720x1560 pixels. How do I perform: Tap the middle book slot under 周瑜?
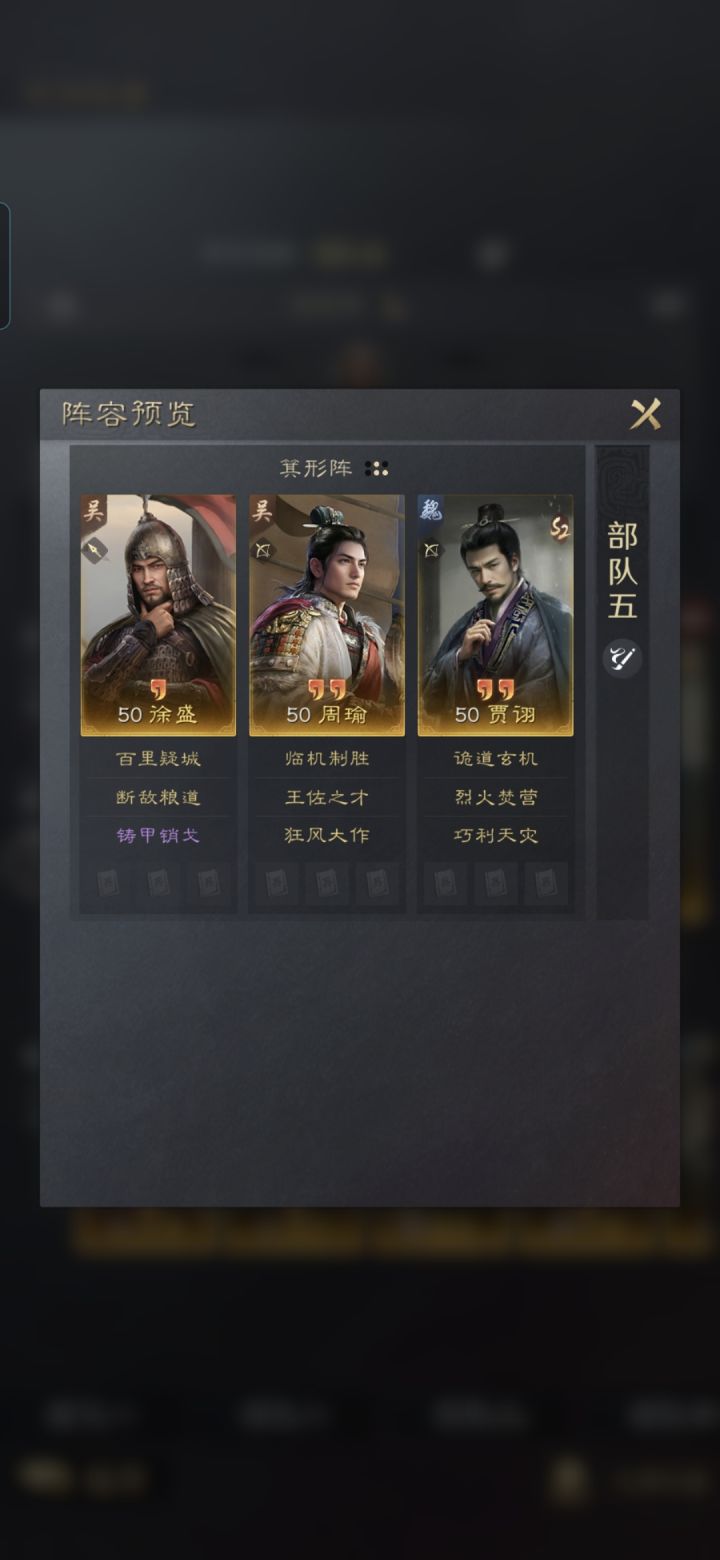(327, 883)
